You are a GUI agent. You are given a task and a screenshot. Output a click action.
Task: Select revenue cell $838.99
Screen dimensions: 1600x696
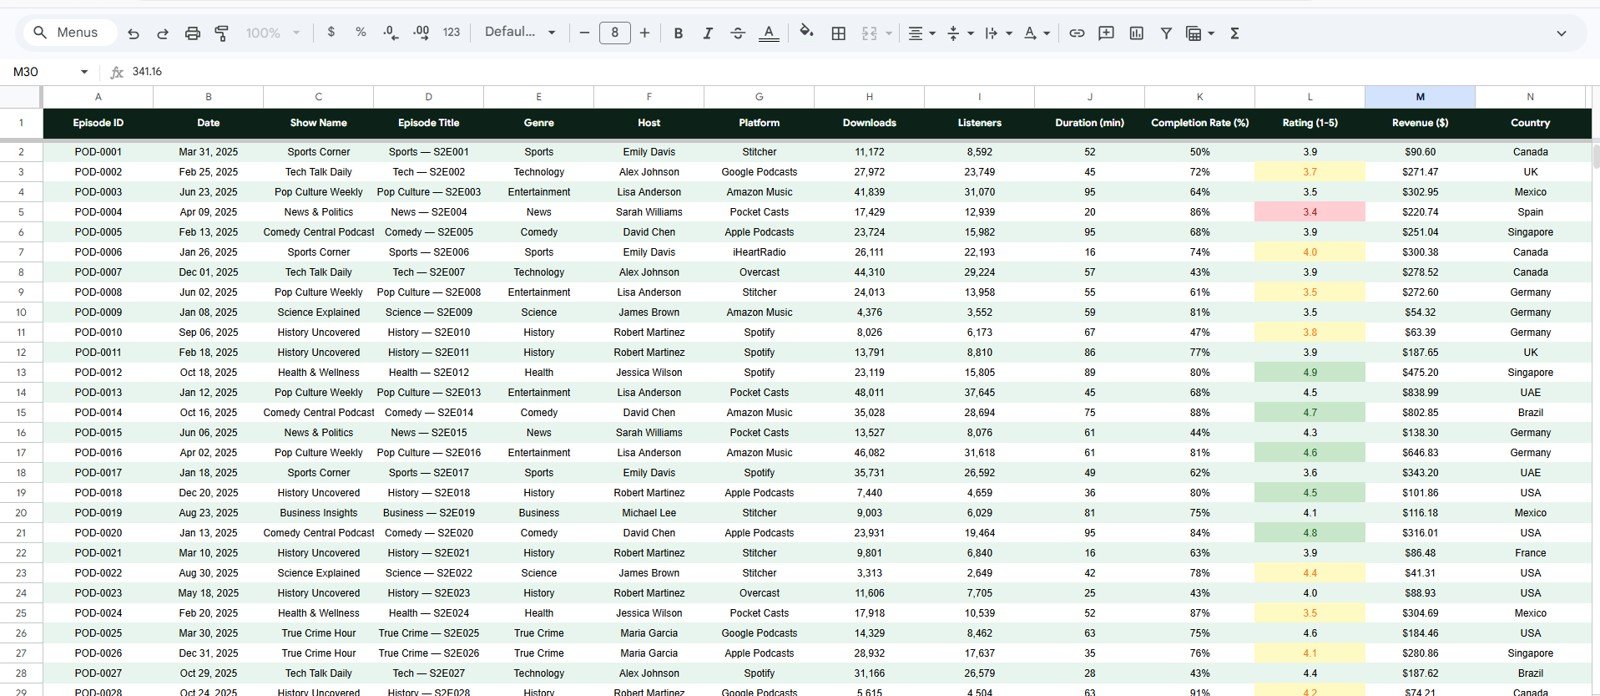[x=1420, y=392]
